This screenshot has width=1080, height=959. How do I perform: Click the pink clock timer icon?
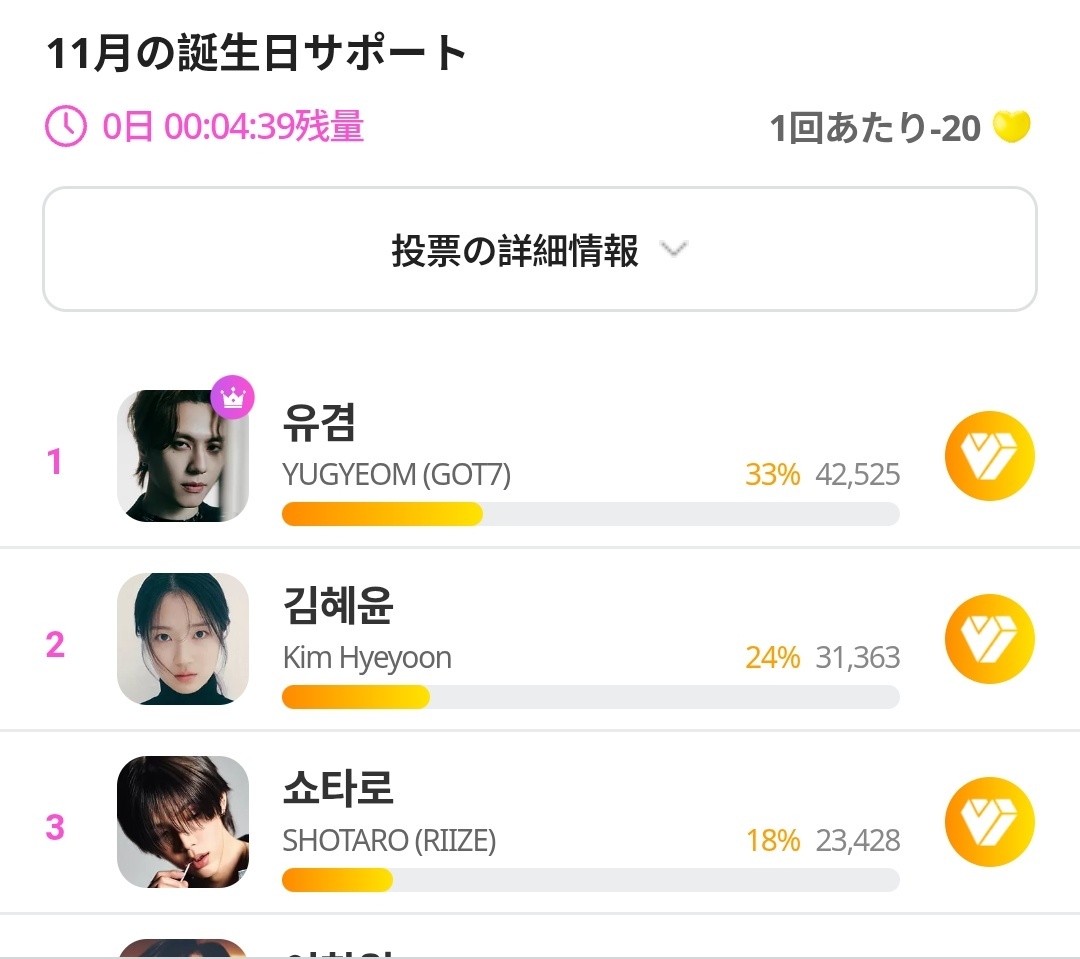(67, 127)
